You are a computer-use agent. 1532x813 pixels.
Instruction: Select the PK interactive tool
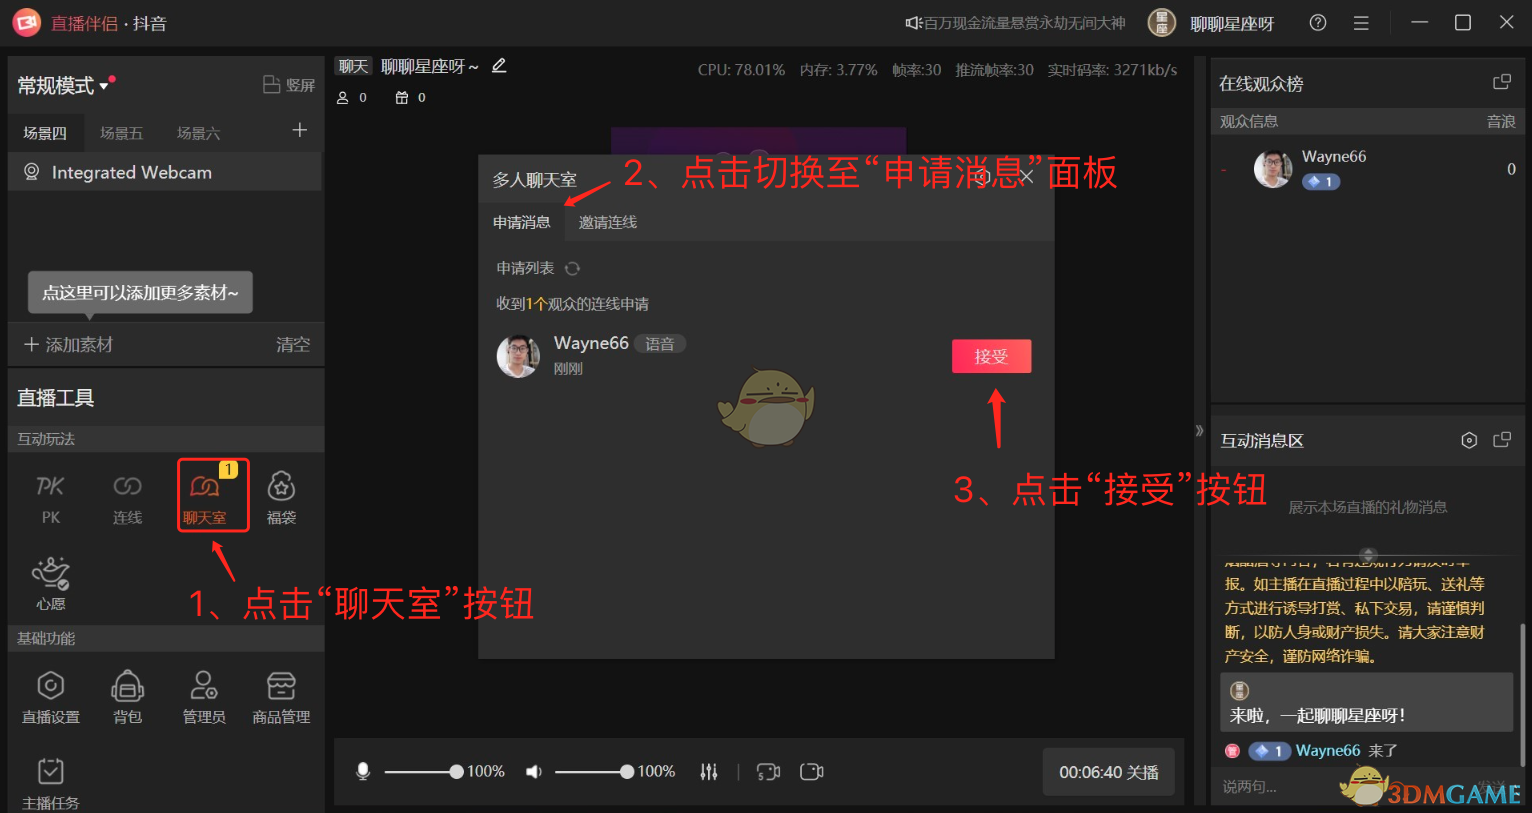[x=50, y=495]
